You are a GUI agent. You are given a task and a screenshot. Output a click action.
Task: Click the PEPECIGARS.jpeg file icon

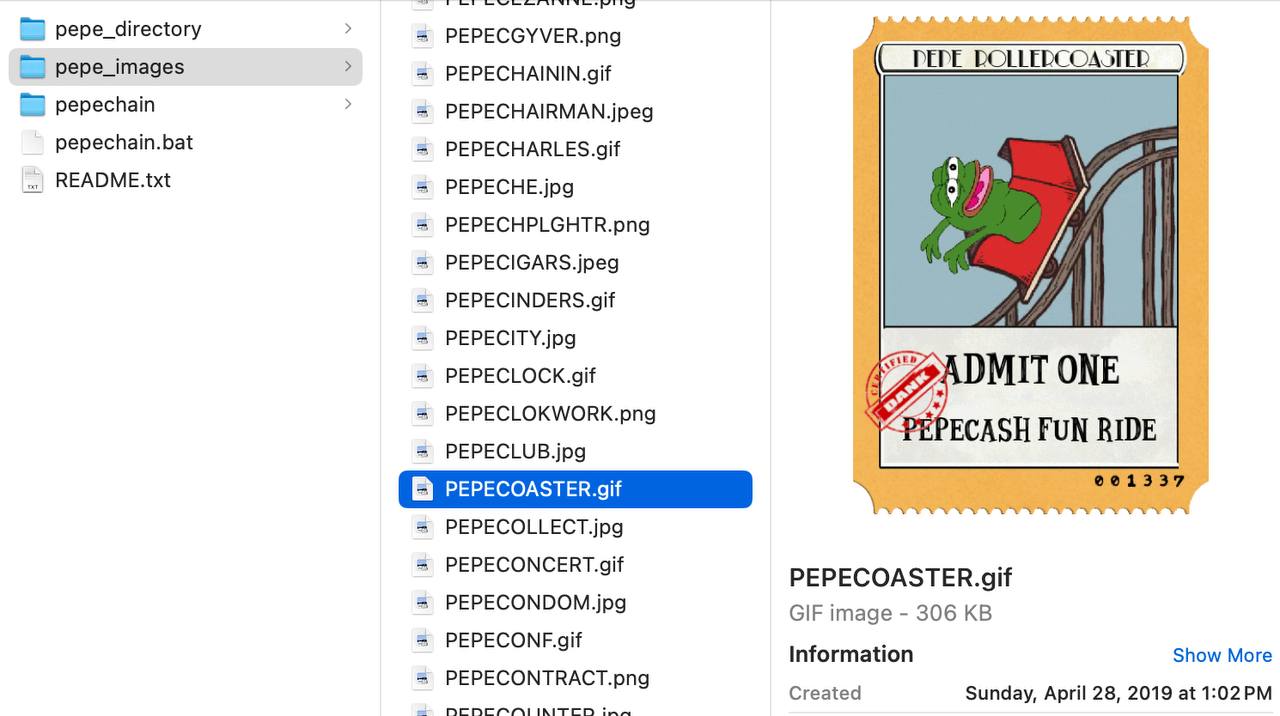(x=423, y=263)
